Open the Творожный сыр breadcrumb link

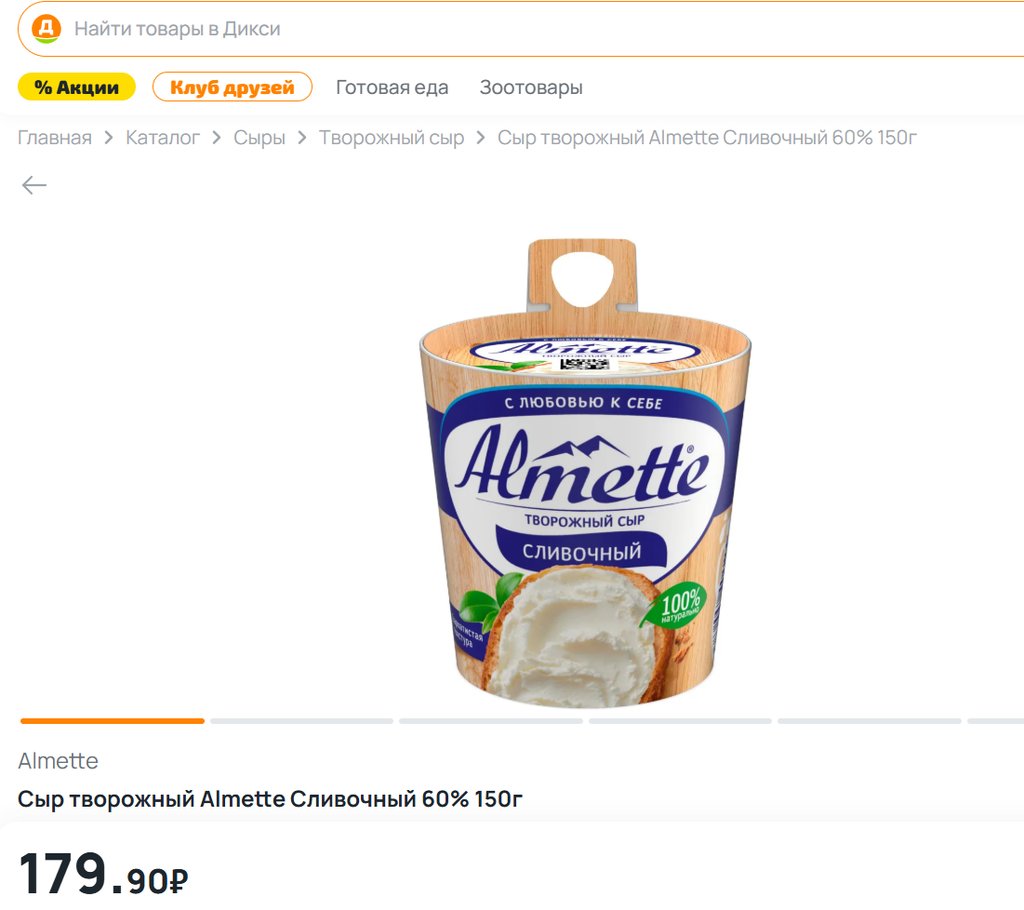(391, 138)
